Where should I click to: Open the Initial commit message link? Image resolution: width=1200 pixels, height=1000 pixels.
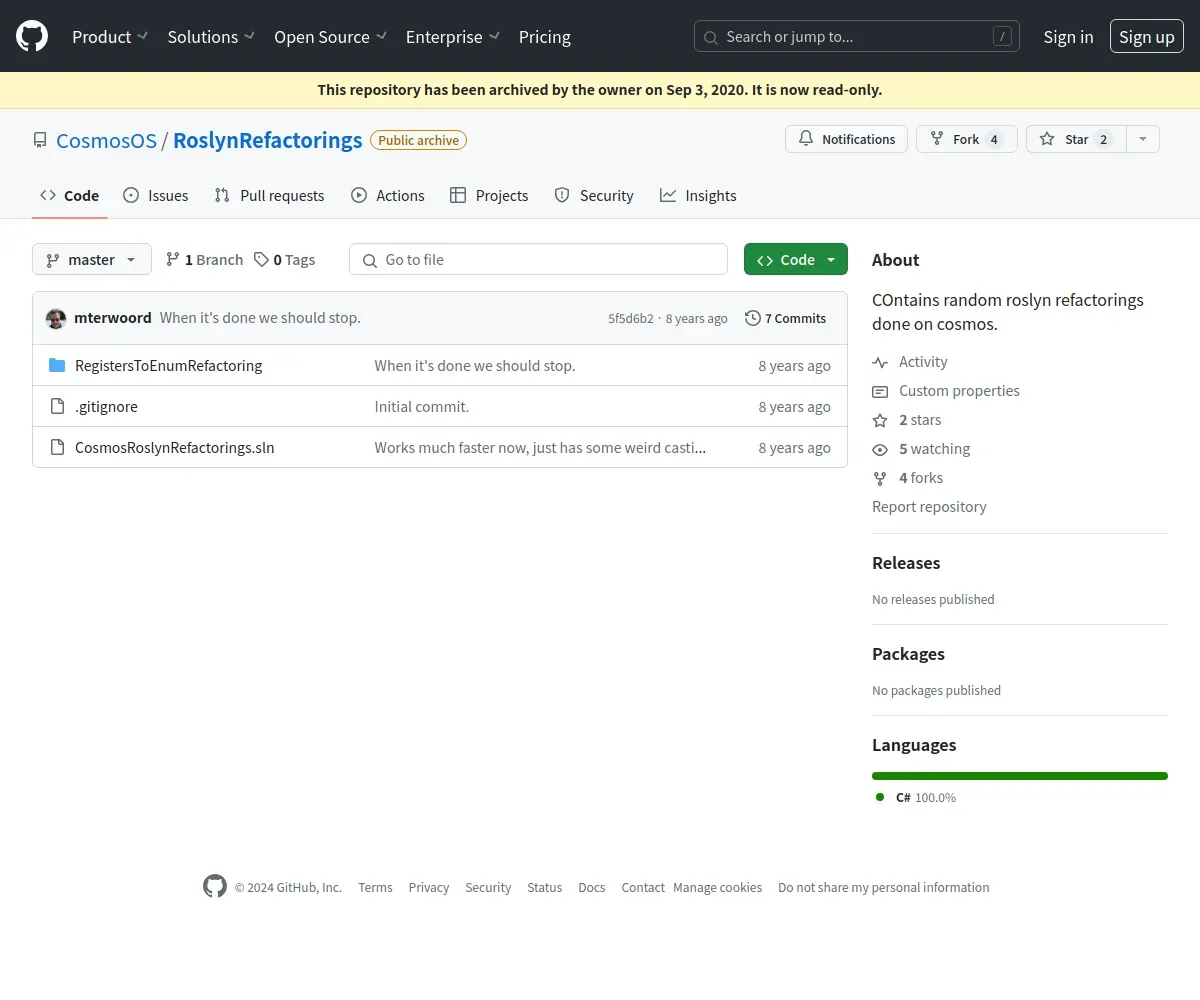[422, 406]
